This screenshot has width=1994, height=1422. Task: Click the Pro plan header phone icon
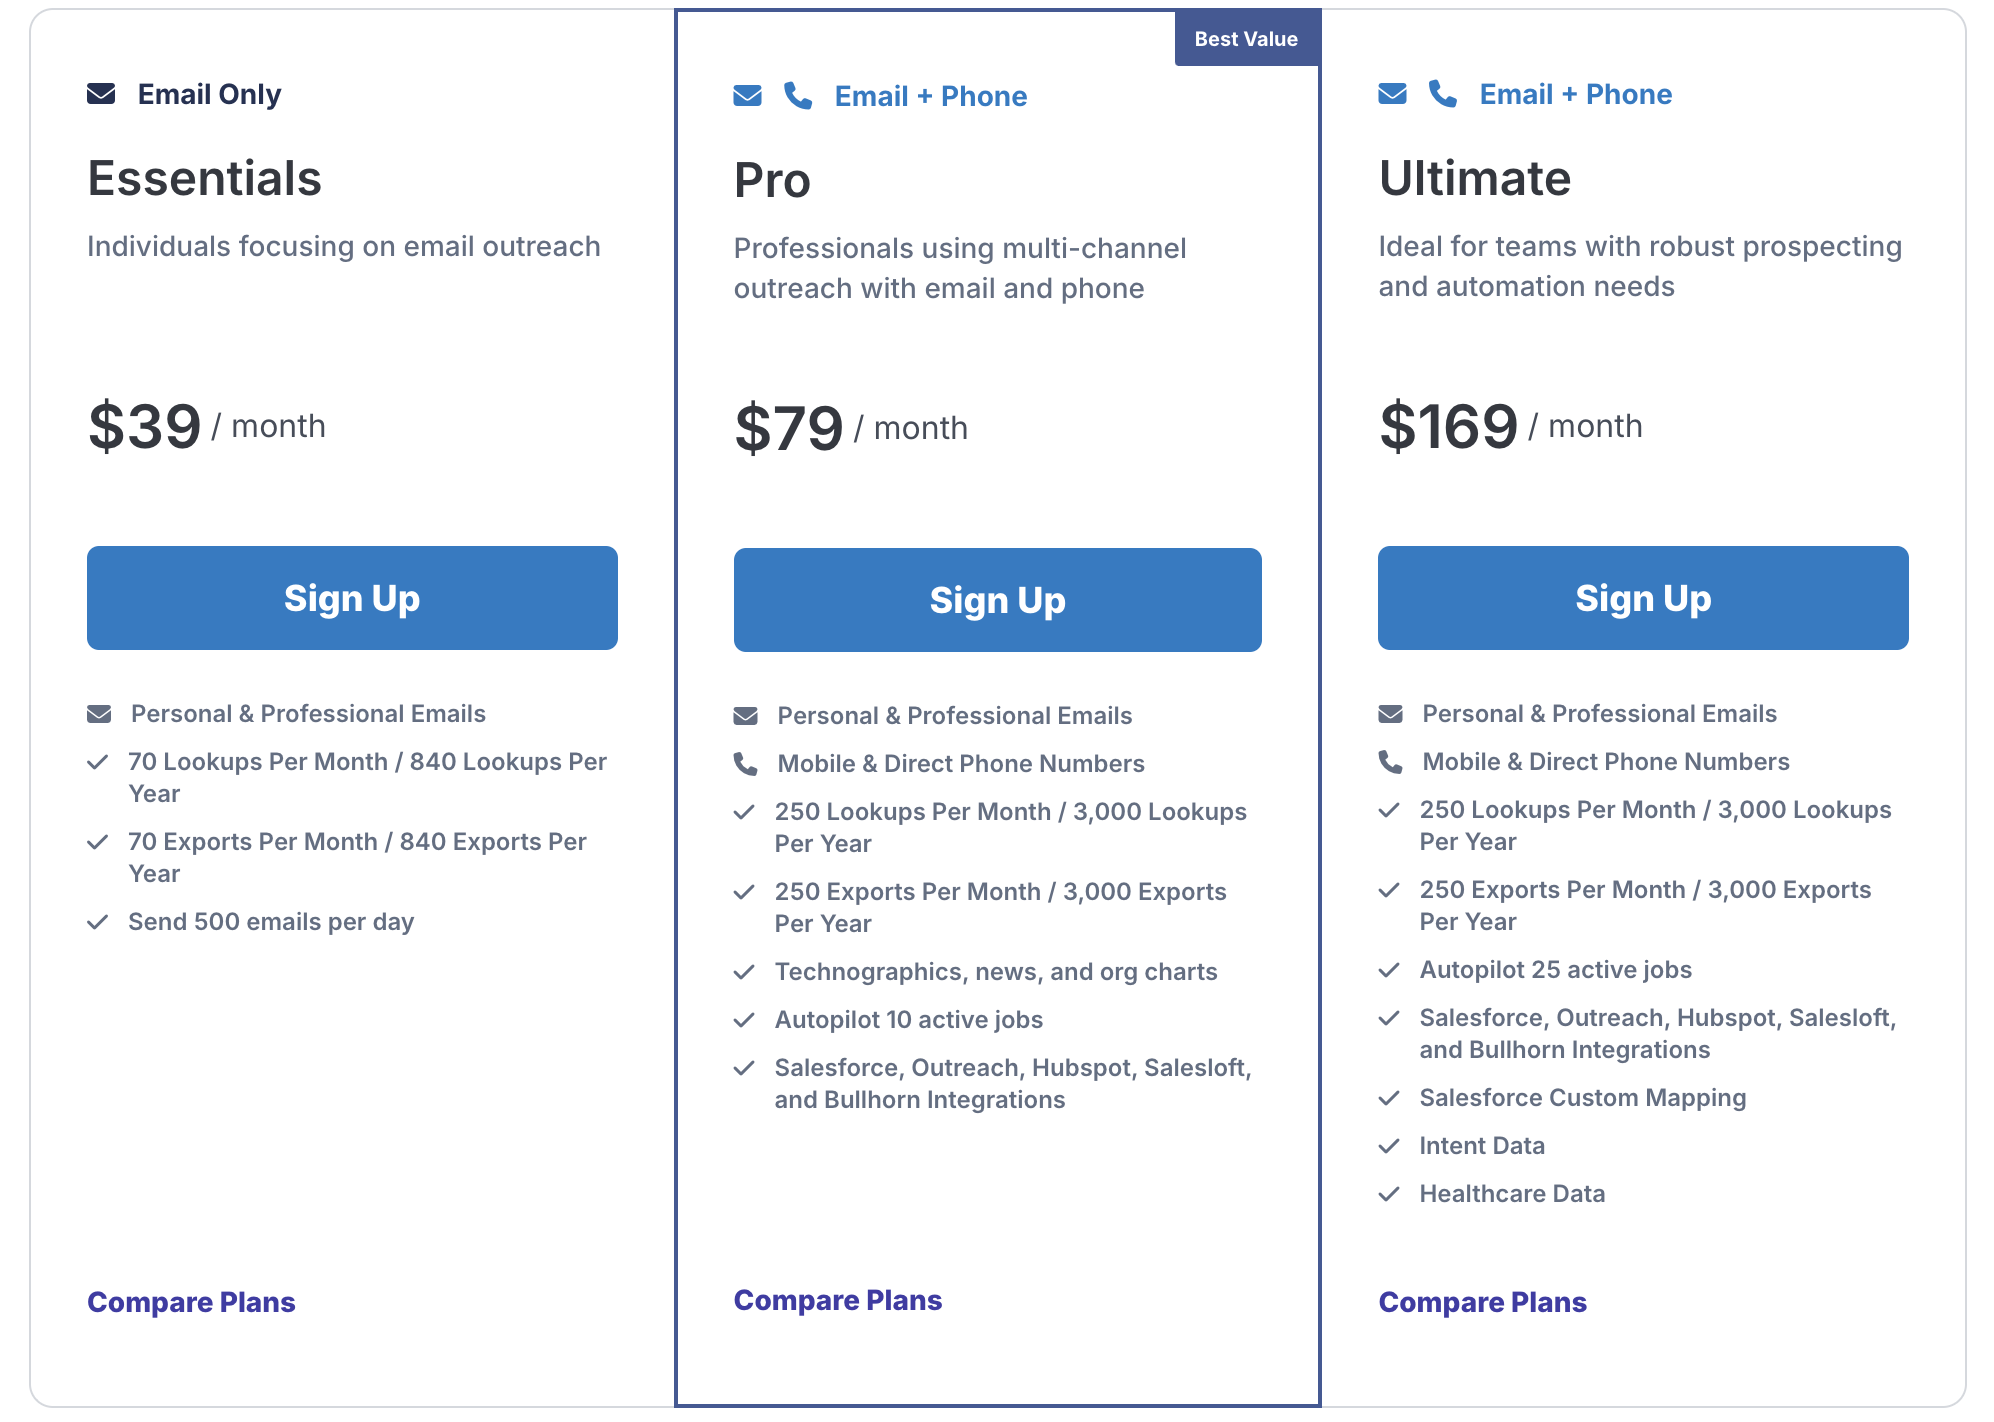(x=798, y=96)
